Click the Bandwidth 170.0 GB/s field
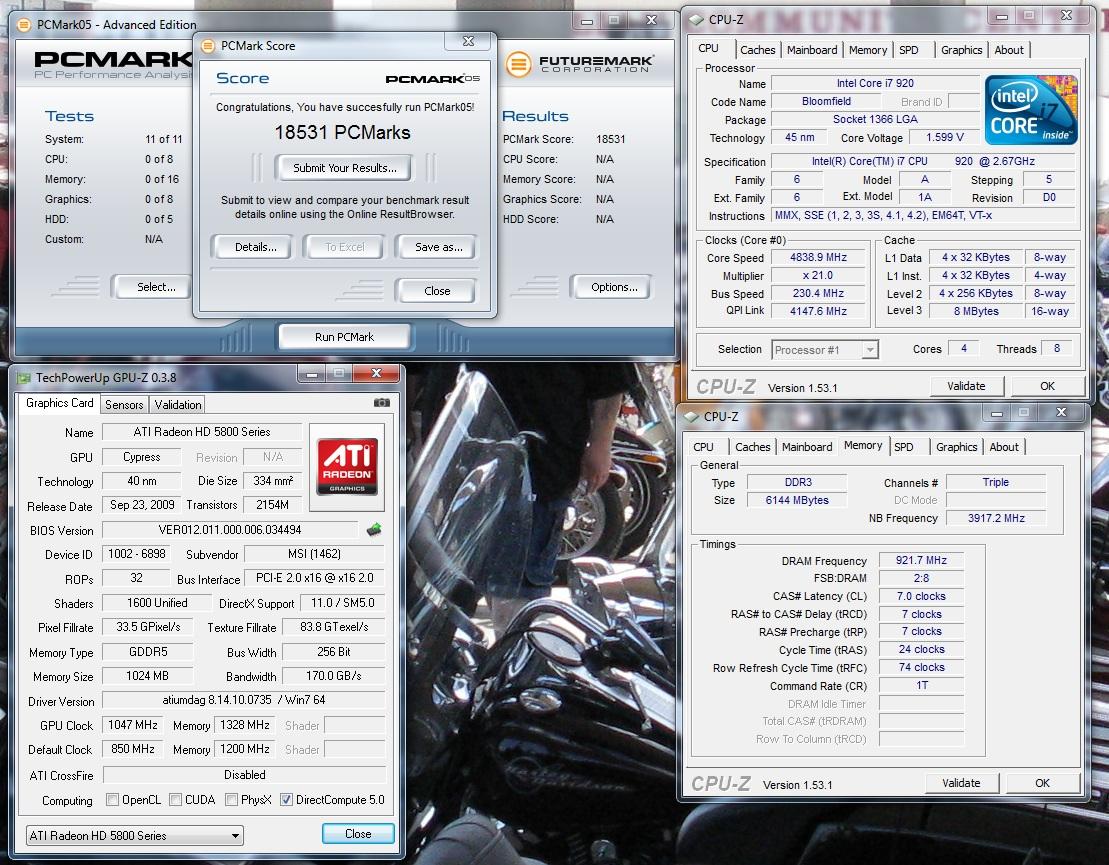The width and height of the screenshot is (1109, 865). [333, 676]
